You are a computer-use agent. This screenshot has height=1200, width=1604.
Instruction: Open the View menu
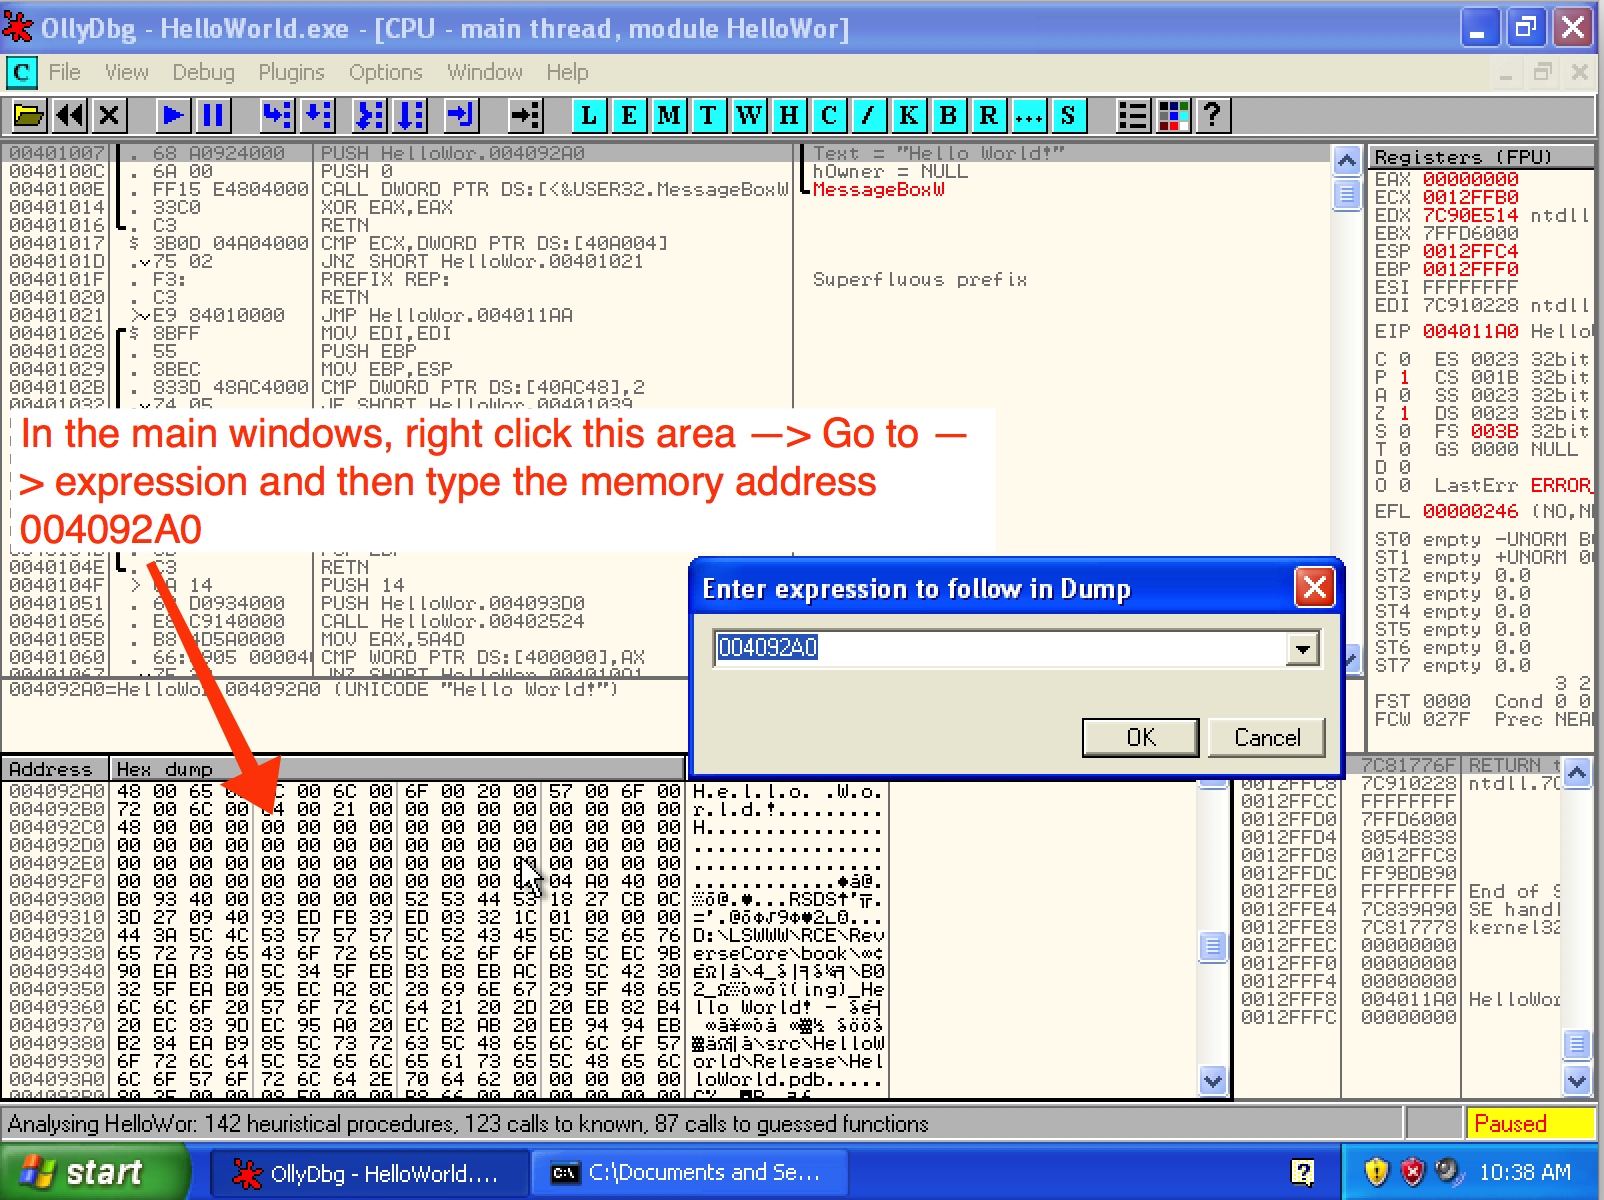tap(127, 72)
